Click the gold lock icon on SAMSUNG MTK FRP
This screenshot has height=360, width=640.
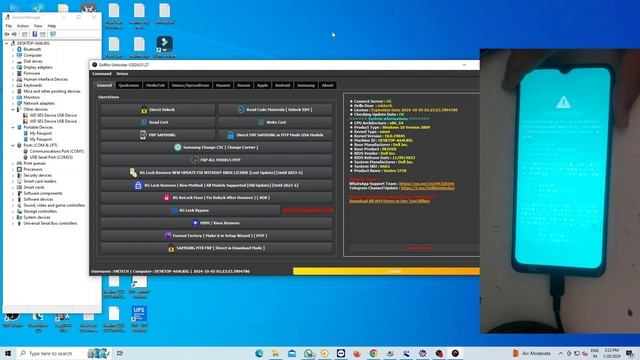(171, 248)
